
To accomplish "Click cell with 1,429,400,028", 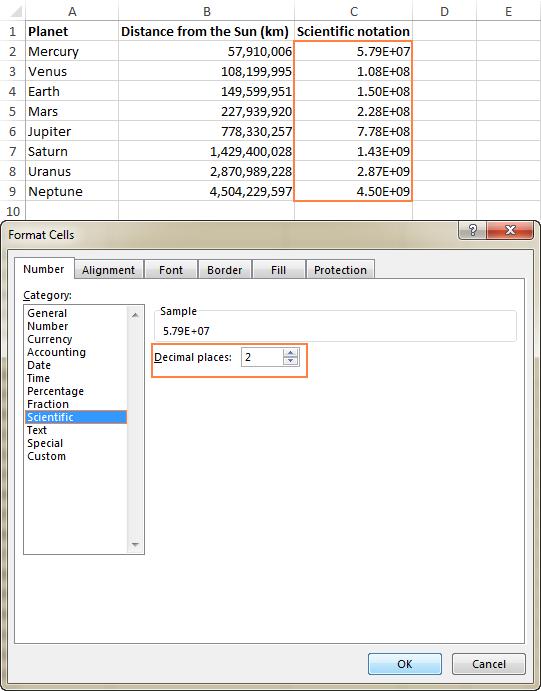I will (x=206, y=151).
